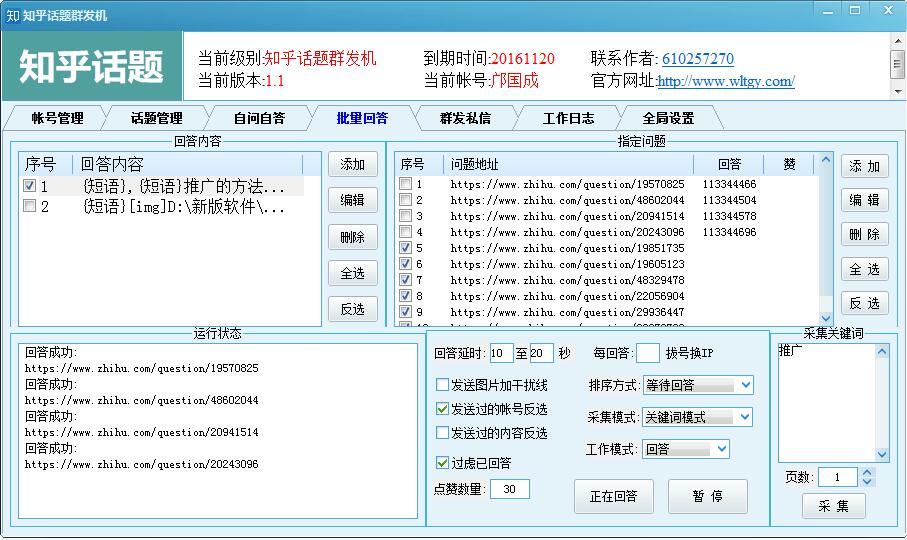Switch to the 工作日志 tab
Screen dimensions: 907x540
(568, 119)
